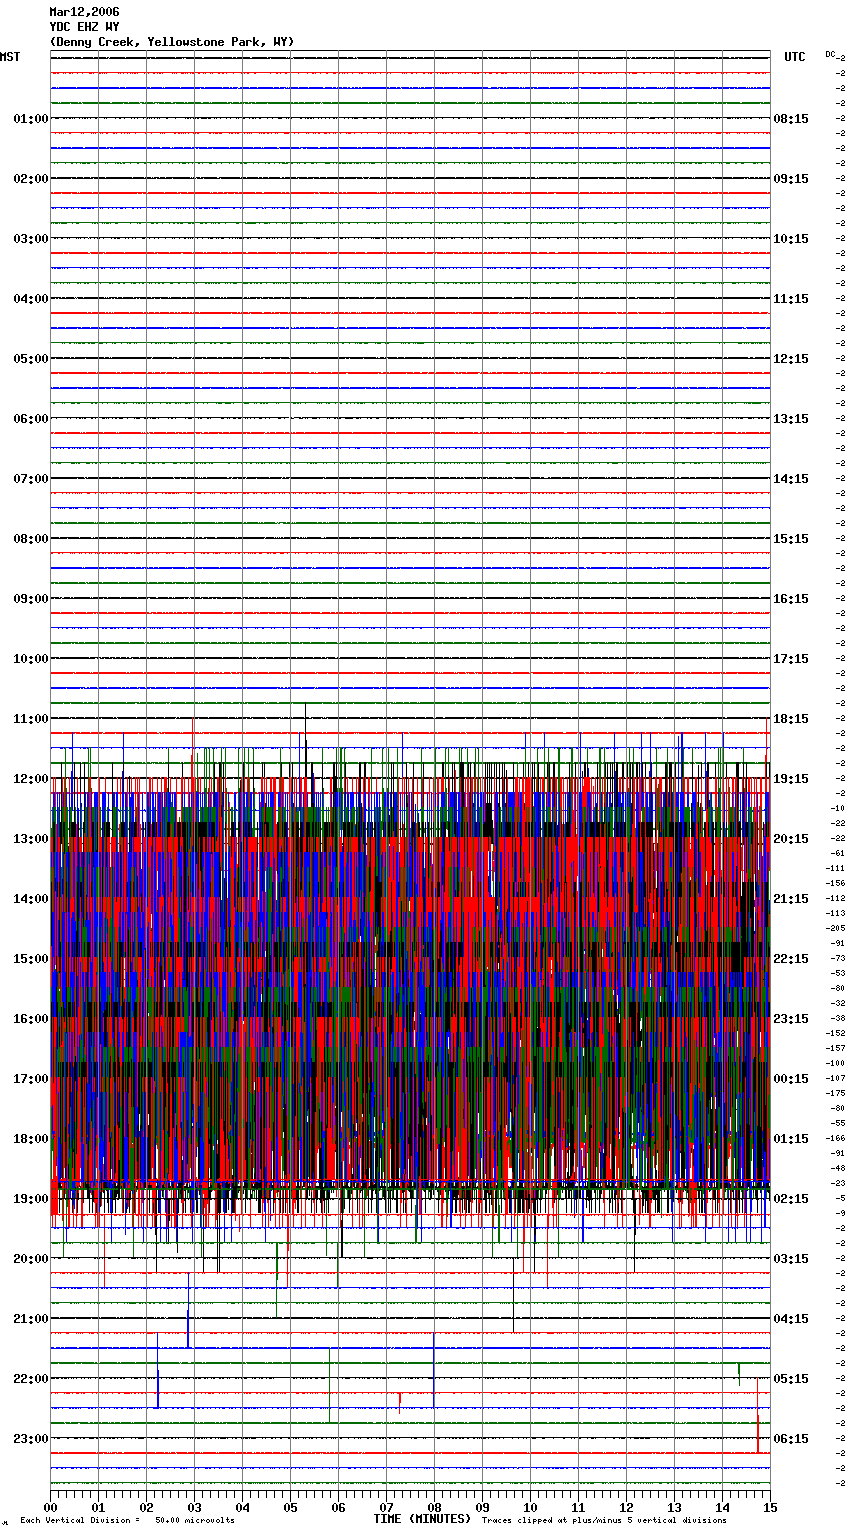Click the 12:15 UTC time label

tap(791, 359)
